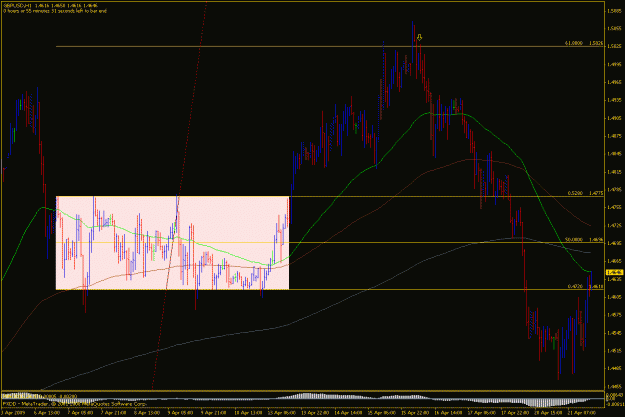Click the 1.4905 price scale label
625x417 pixels.
point(614,118)
